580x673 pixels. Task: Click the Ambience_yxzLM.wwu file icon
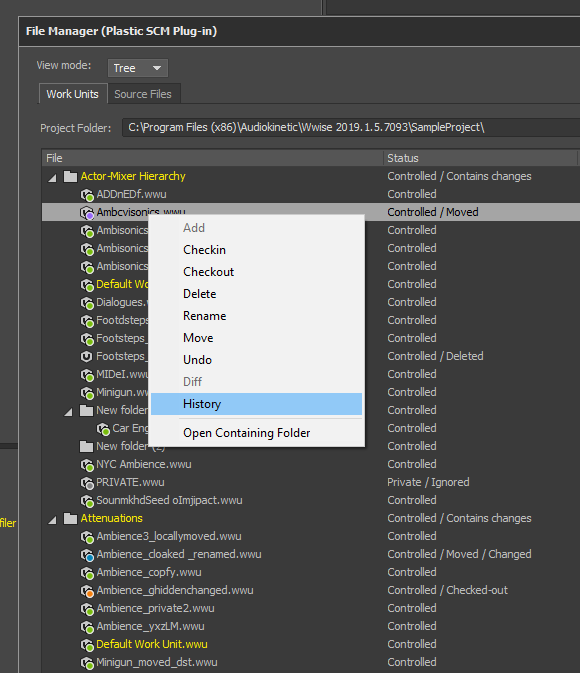(87, 627)
